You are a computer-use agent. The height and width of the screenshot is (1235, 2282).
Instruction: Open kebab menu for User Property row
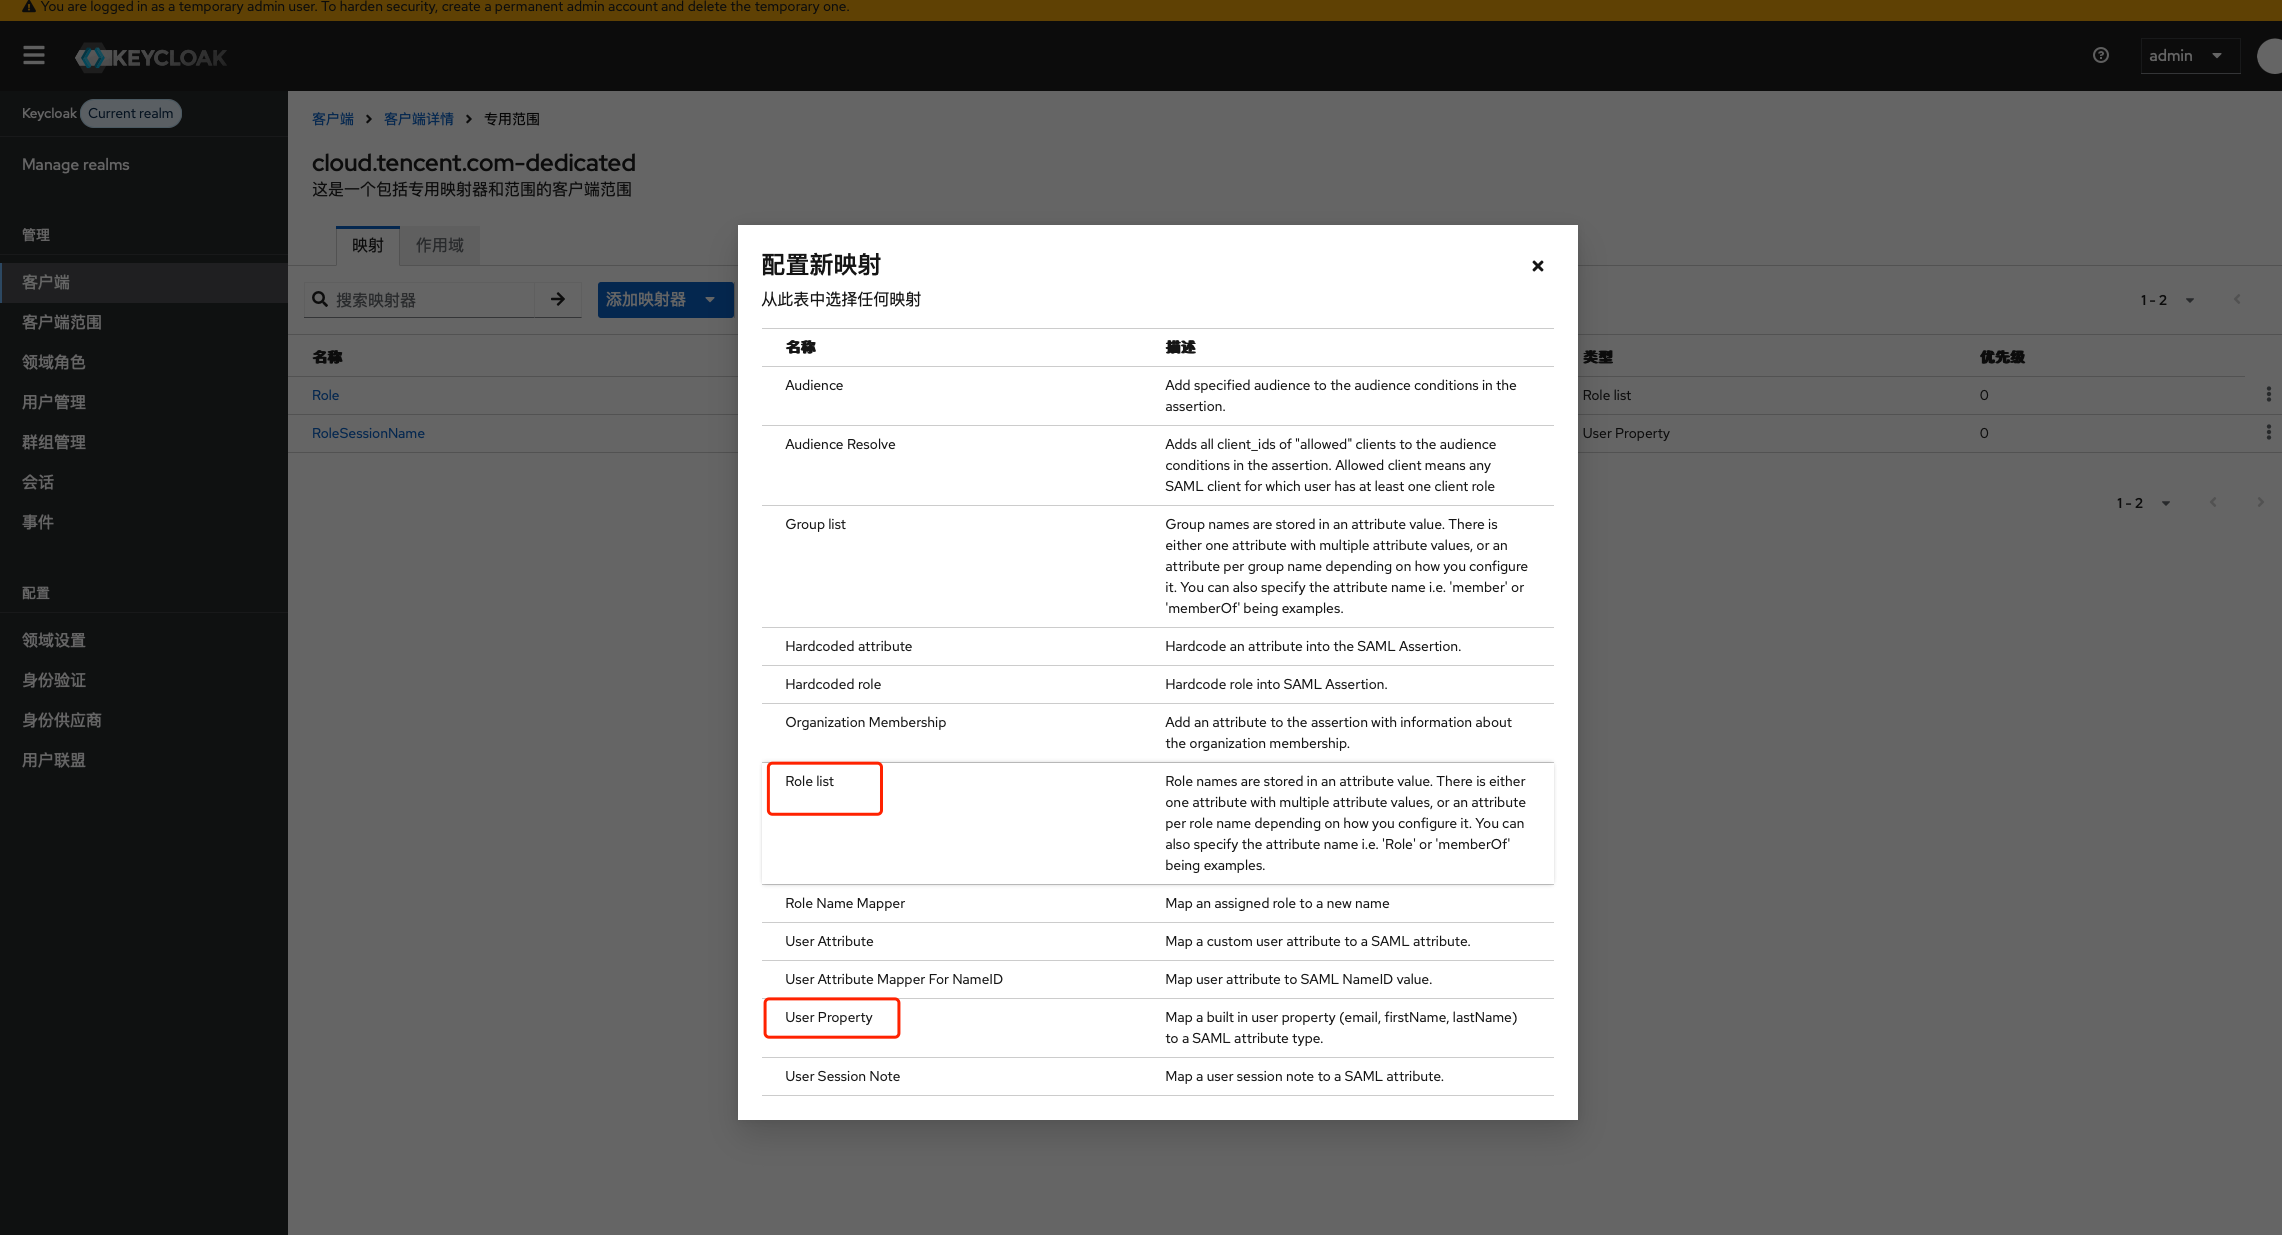[x=2268, y=433]
